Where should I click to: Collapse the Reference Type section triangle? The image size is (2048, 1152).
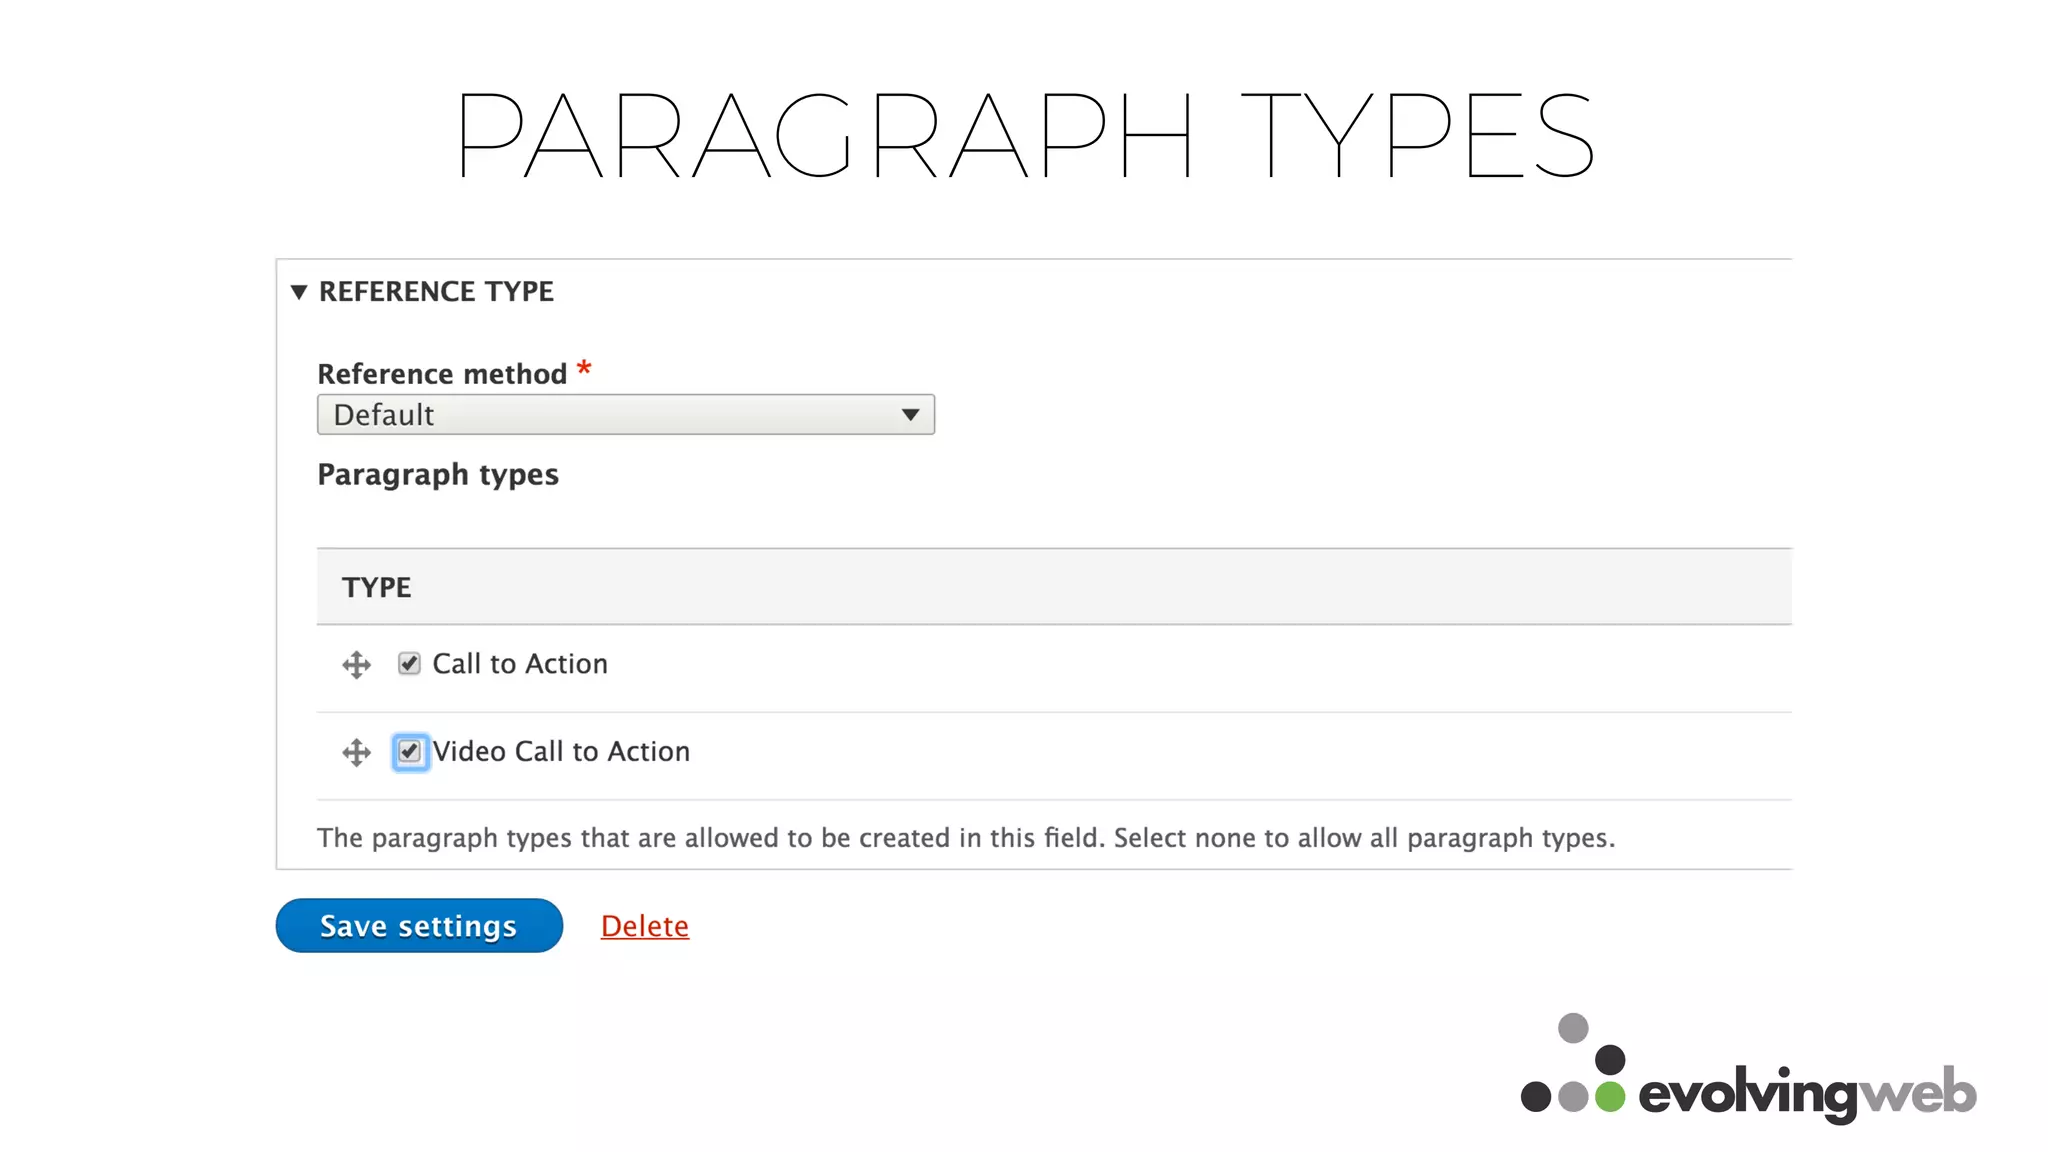pos(298,292)
